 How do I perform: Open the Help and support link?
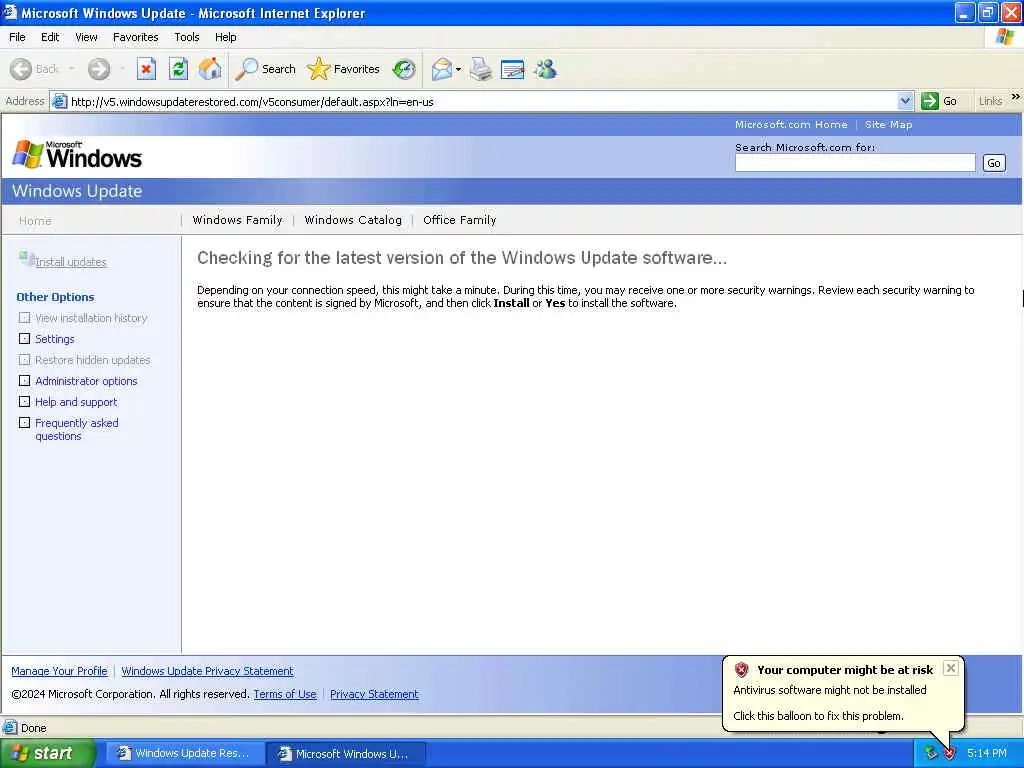click(76, 402)
